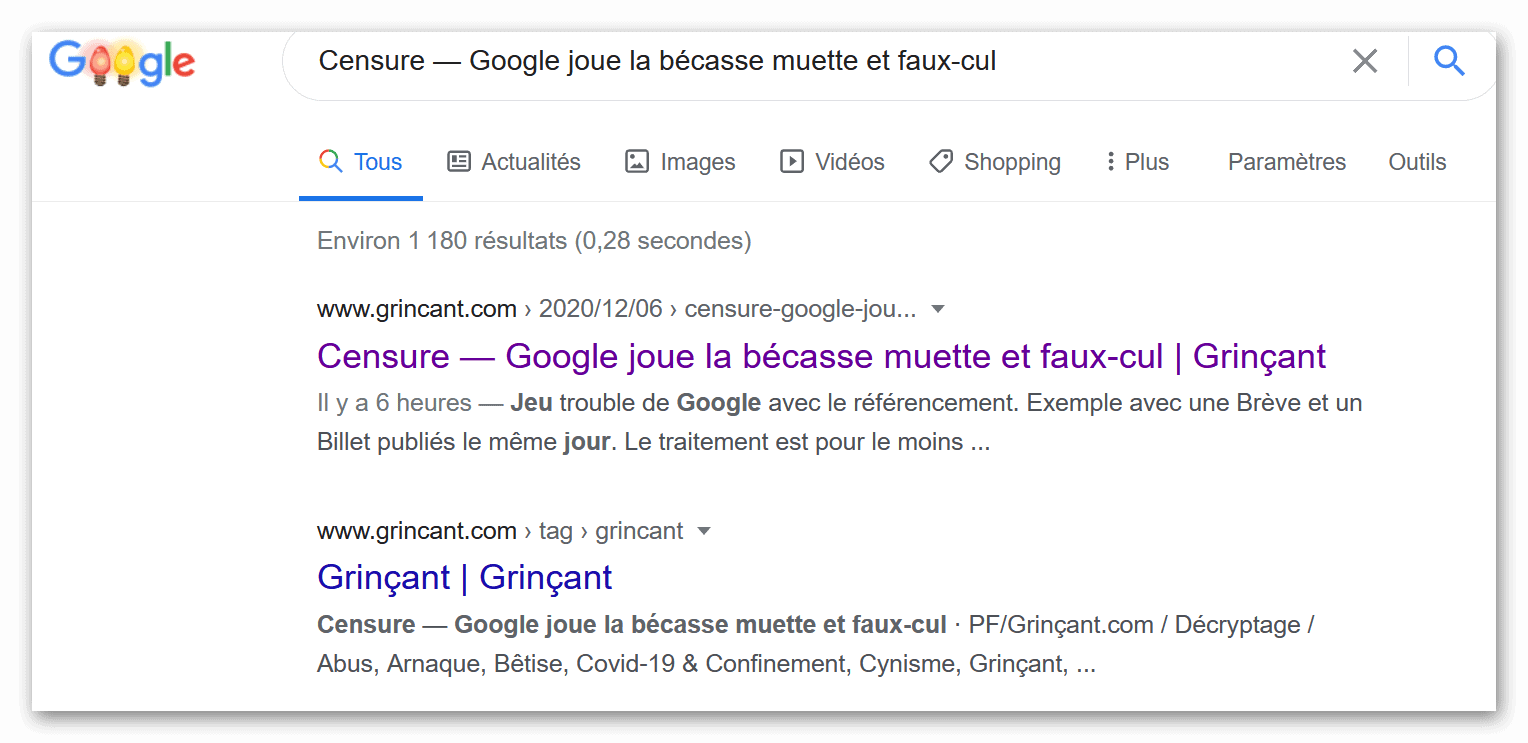Expand the Plus menu
The height and width of the screenshot is (743, 1528).
point(1138,162)
